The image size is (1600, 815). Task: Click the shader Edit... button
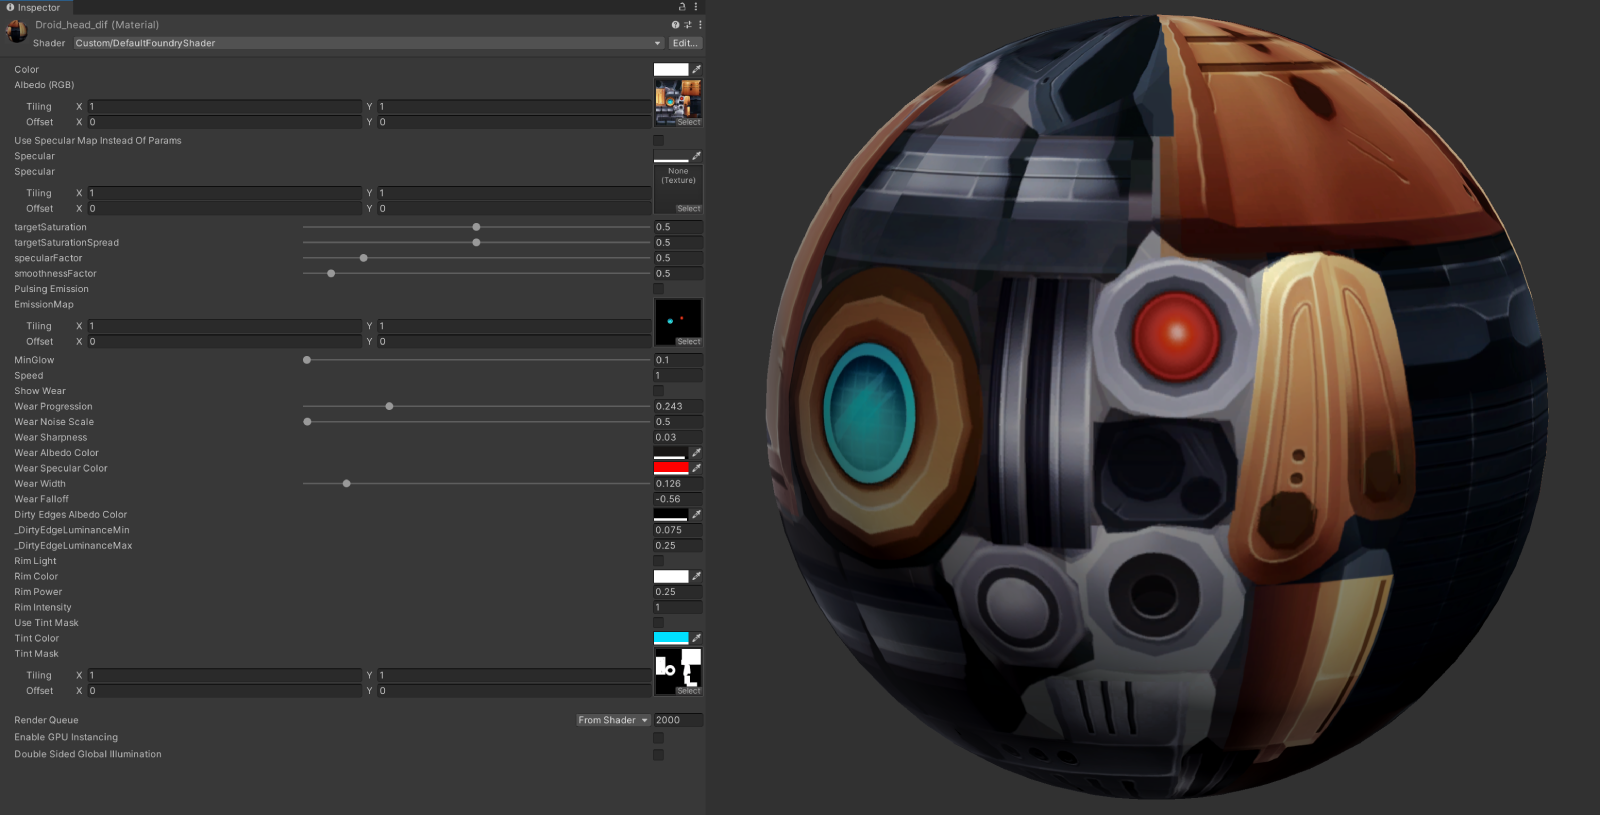click(x=685, y=43)
